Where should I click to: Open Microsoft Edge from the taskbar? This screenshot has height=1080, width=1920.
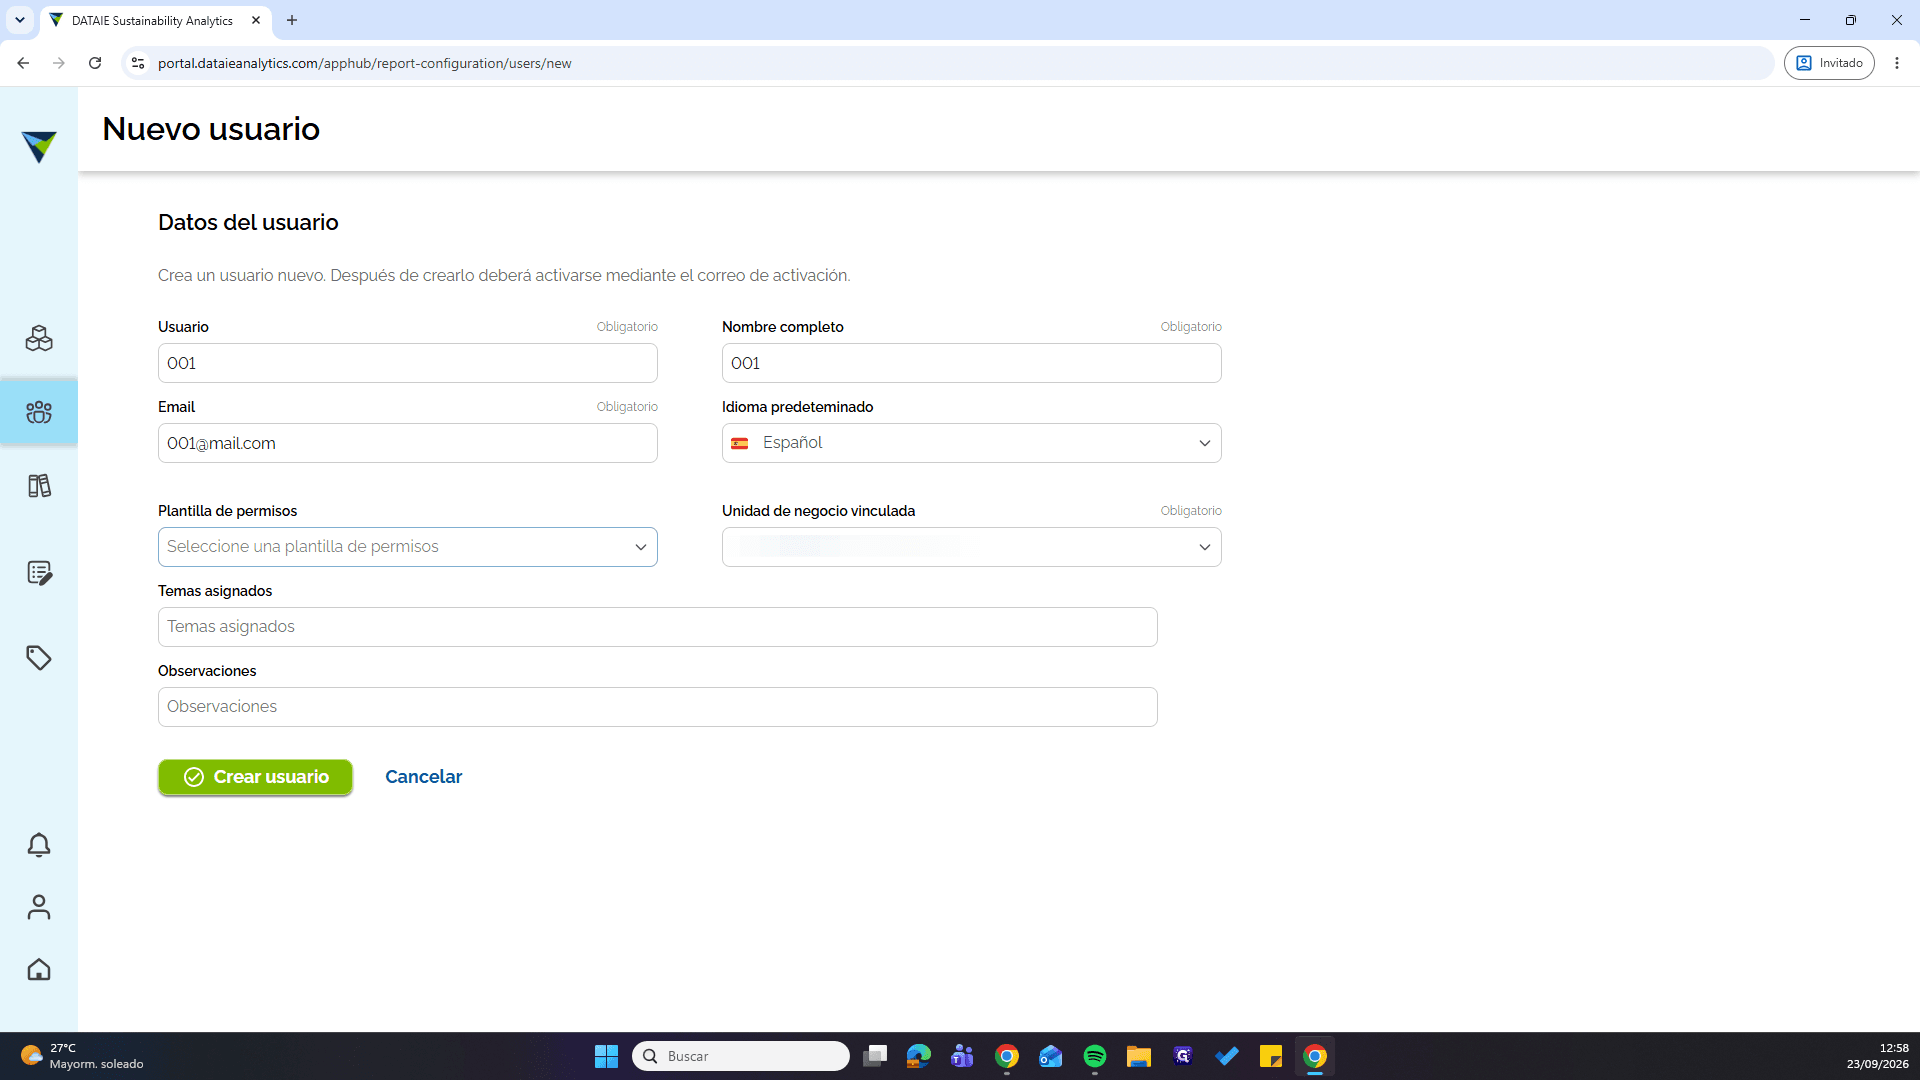click(x=919, y=1056)
